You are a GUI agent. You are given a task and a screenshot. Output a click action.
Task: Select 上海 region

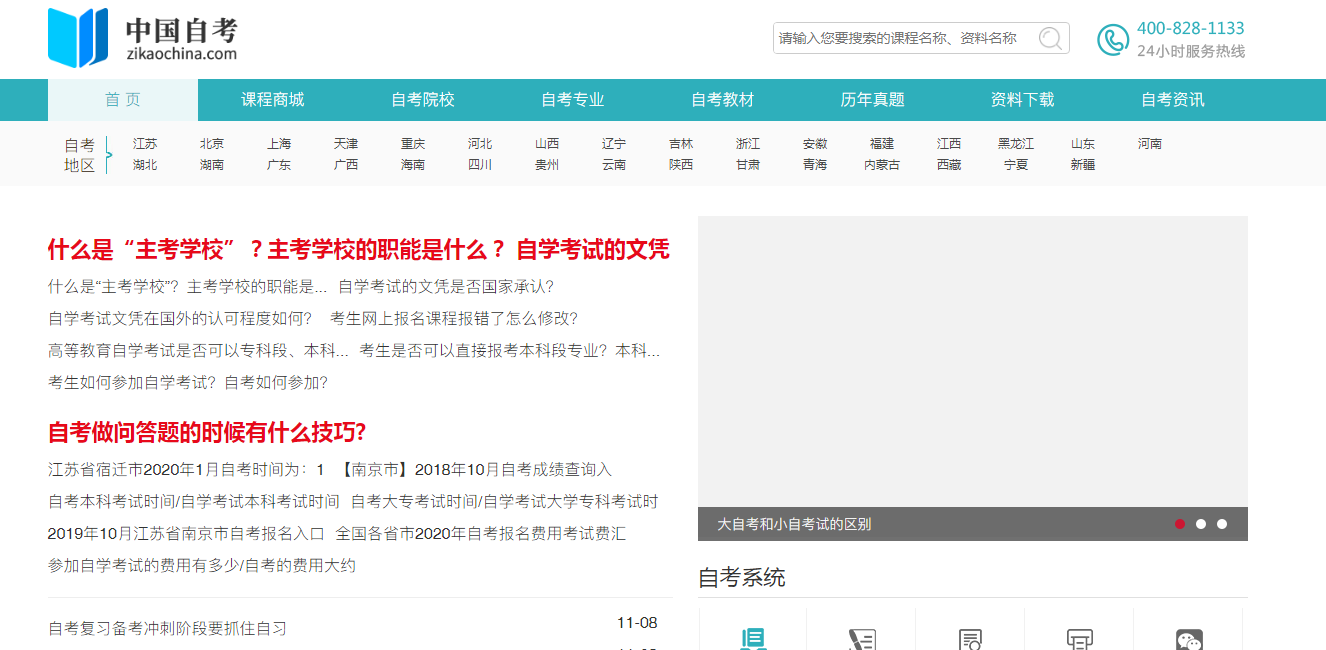coord(279,144)
